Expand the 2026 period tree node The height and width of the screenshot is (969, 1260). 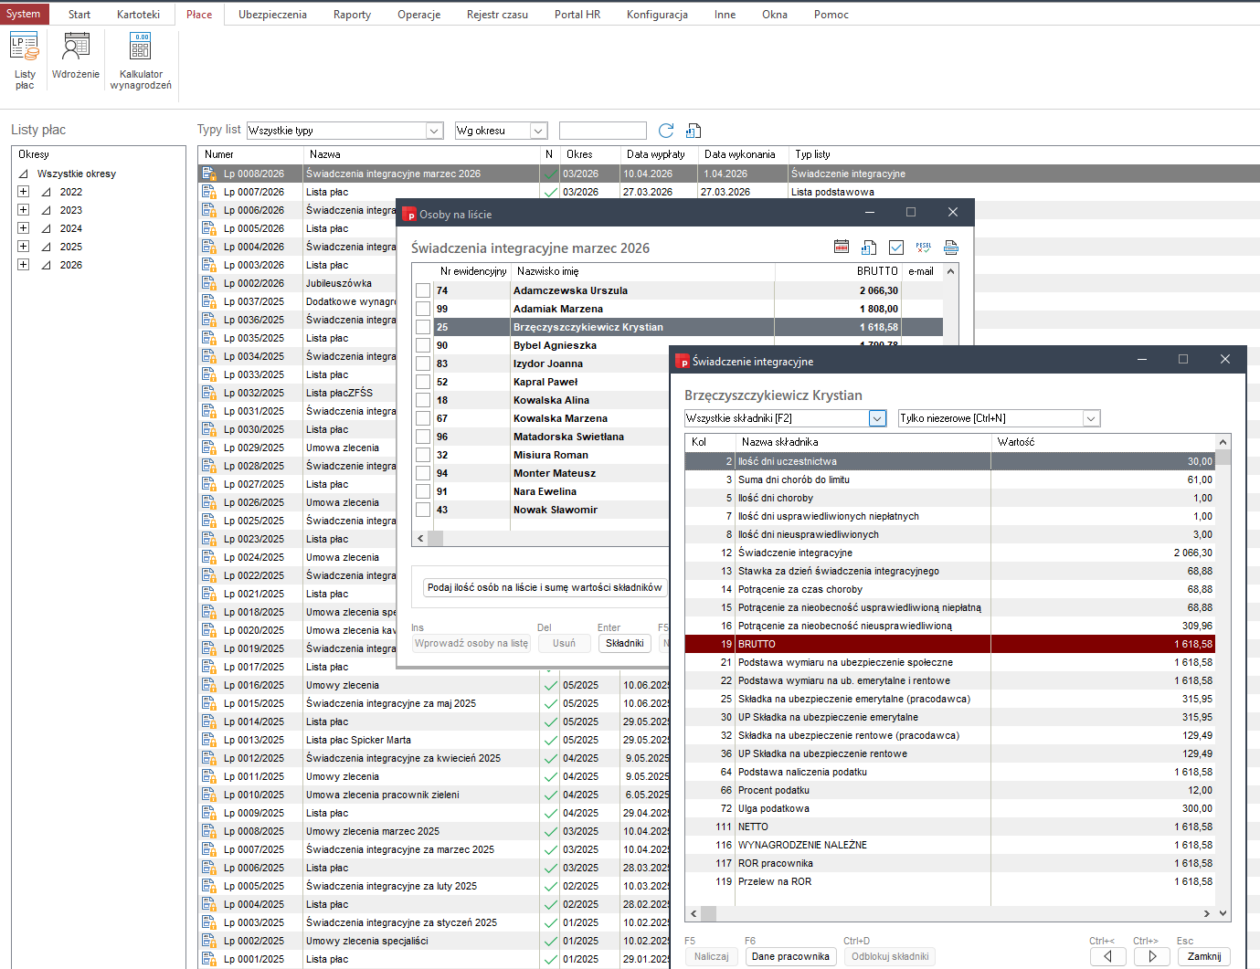23,265
